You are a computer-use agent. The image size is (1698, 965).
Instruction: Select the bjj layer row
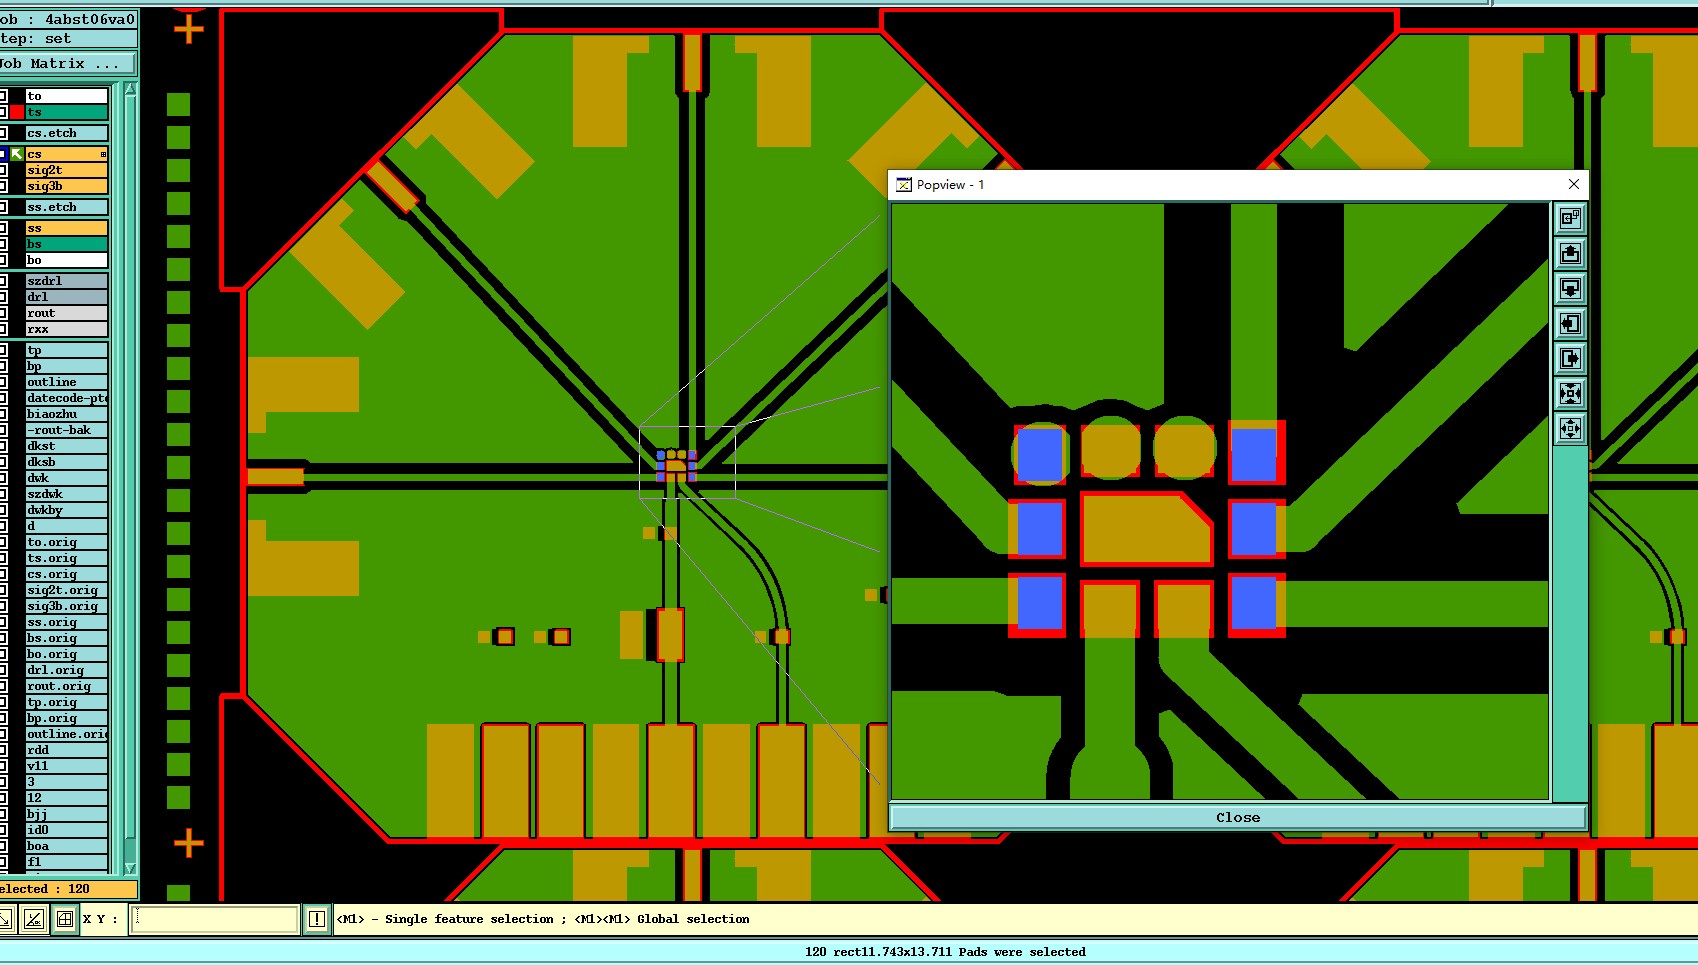click(66, 814)
